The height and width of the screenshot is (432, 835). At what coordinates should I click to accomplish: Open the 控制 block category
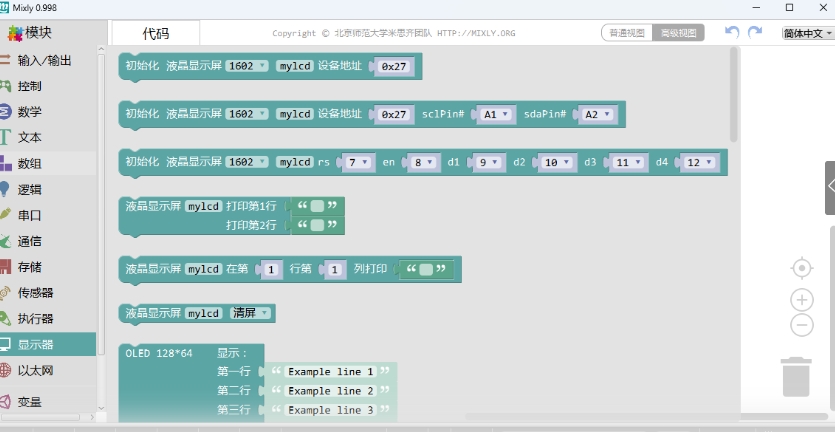pyautogui.click(x=30, y=86)
